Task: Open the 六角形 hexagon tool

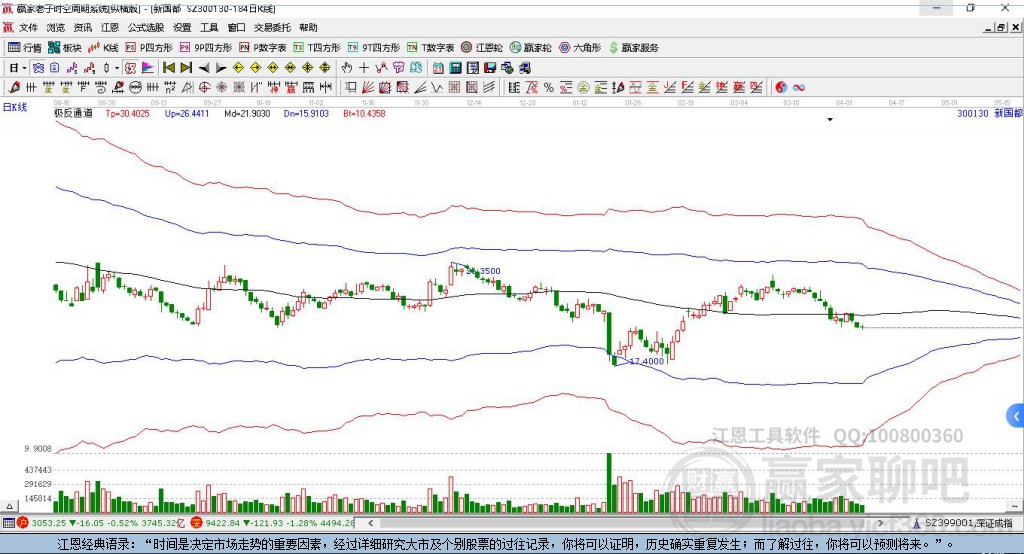Action: 580,48
